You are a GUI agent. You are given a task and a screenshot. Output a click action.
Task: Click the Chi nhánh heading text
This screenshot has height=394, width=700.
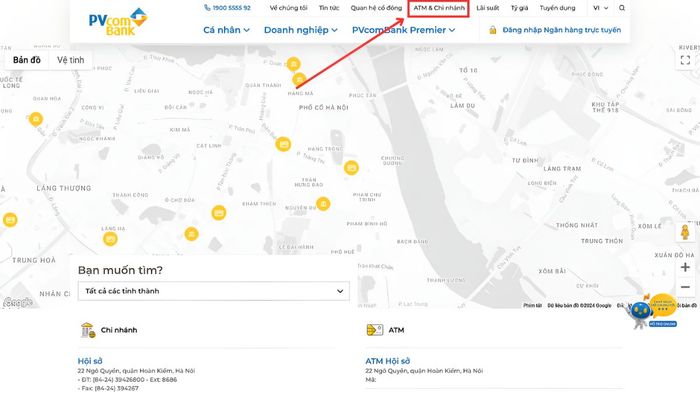pos(119,330)
